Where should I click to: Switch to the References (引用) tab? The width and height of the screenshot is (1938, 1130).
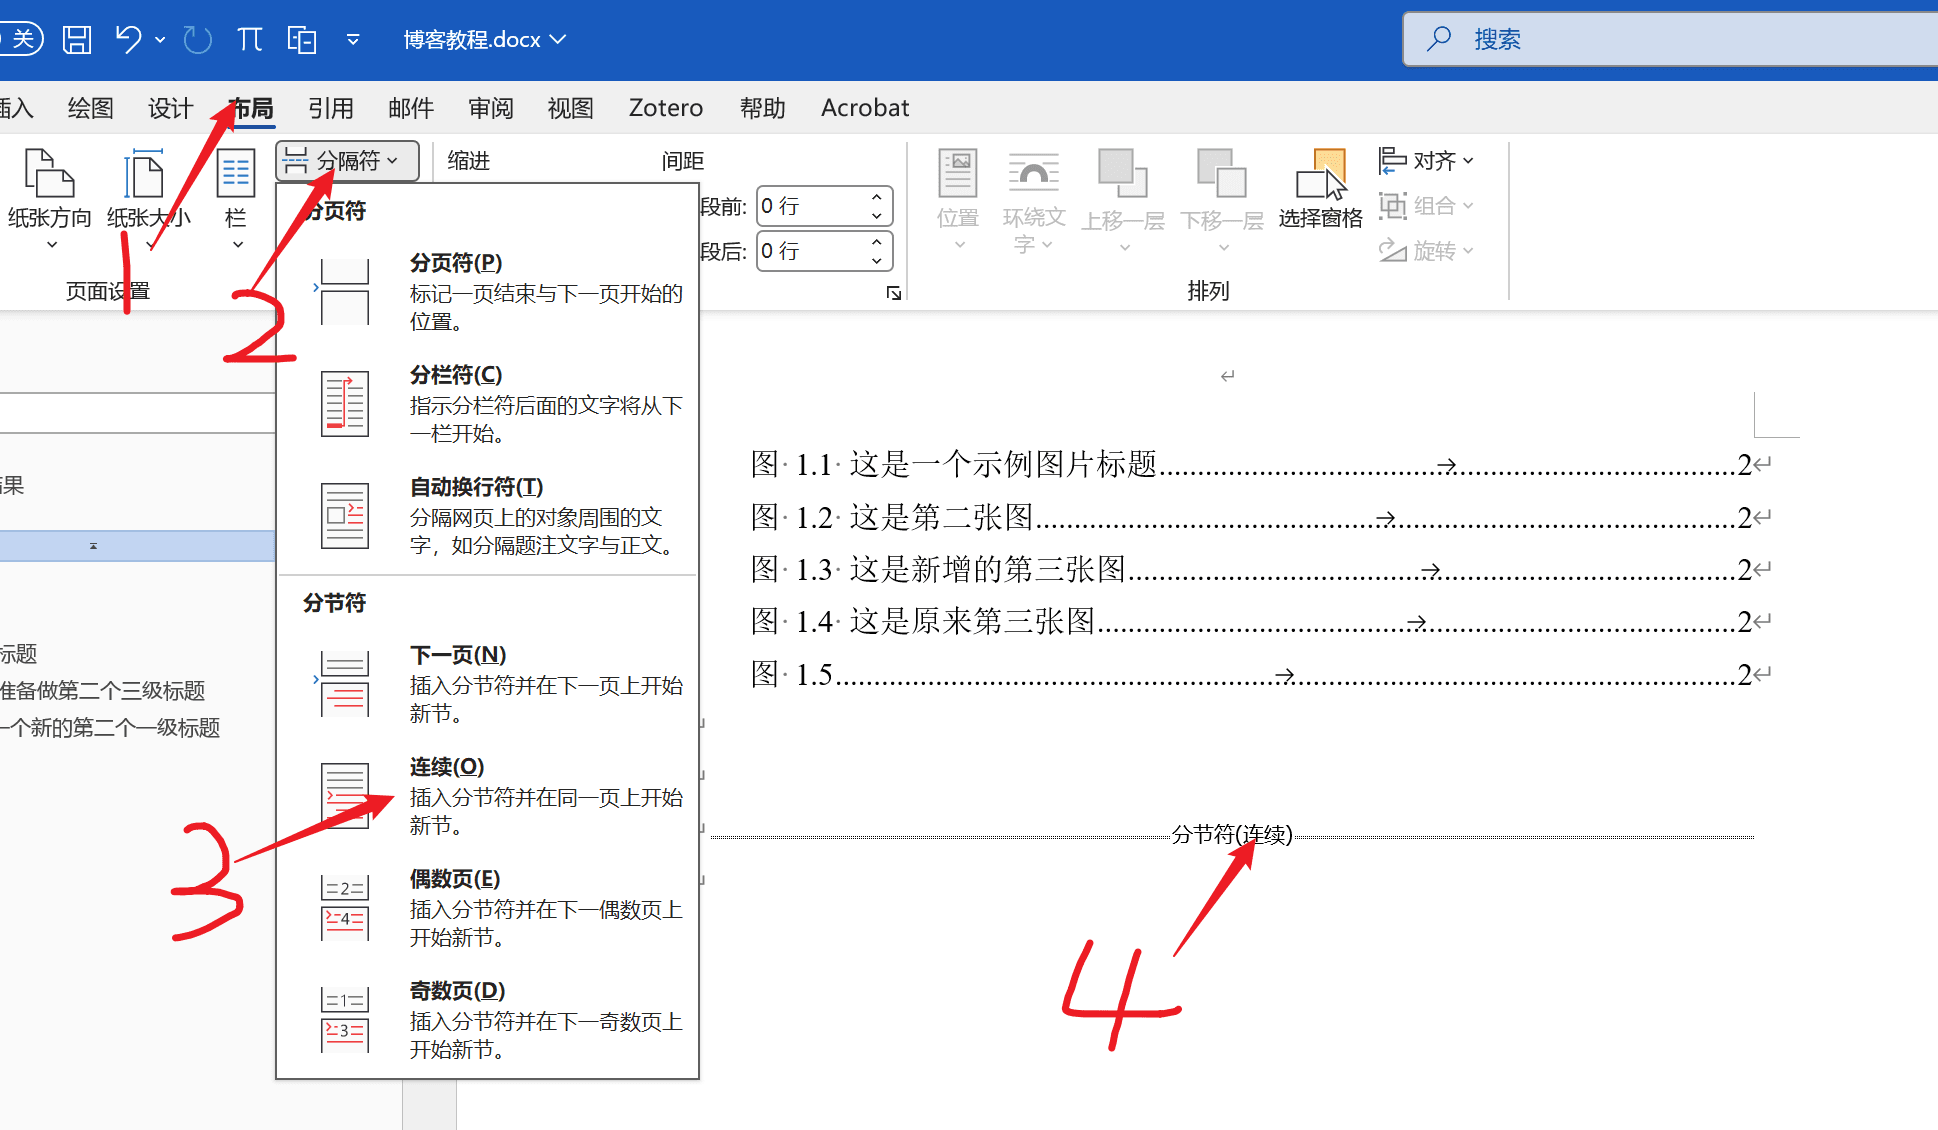(330, 108)
